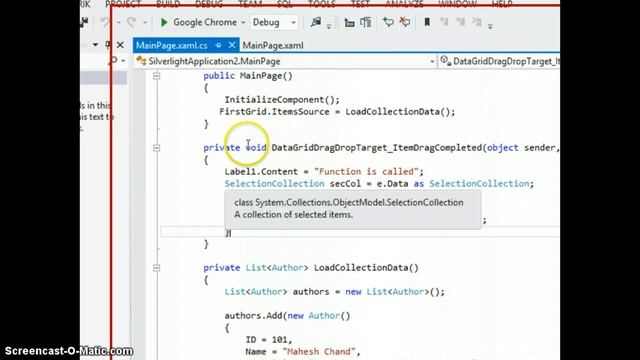The height and width of the screenshot is (360, 640).
Task: Click the "Function is called" string
Action: tap(366, 171)
